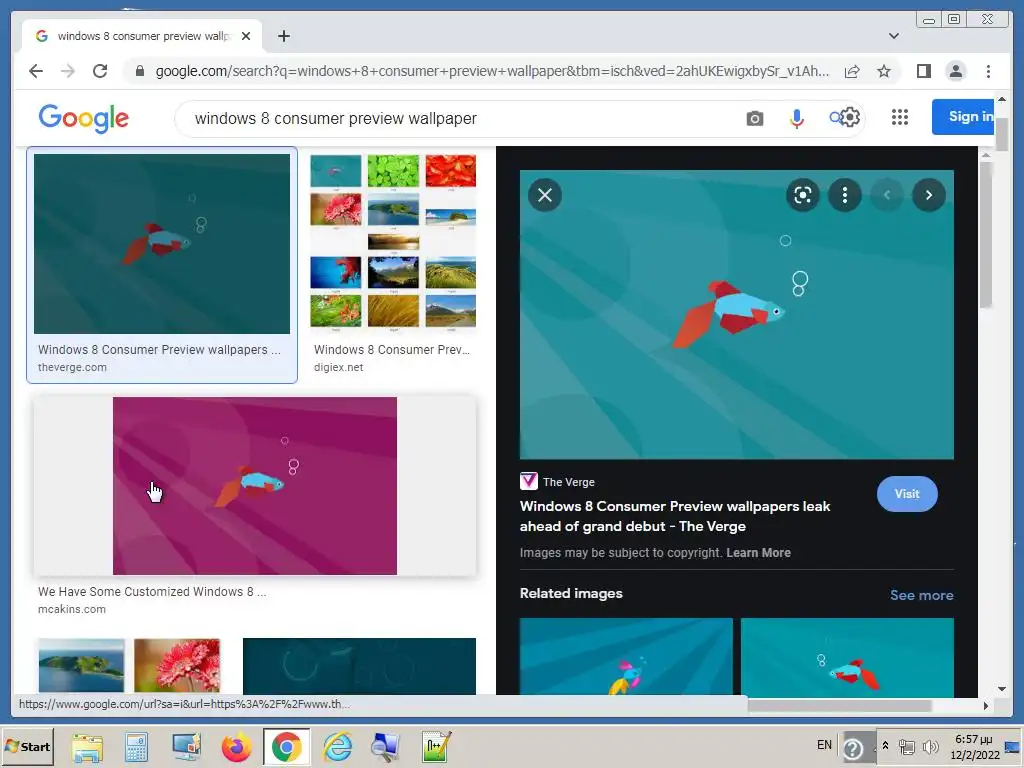1024x768 pixels.
Task: Click the EN language indicator
Action: point(824,744)
